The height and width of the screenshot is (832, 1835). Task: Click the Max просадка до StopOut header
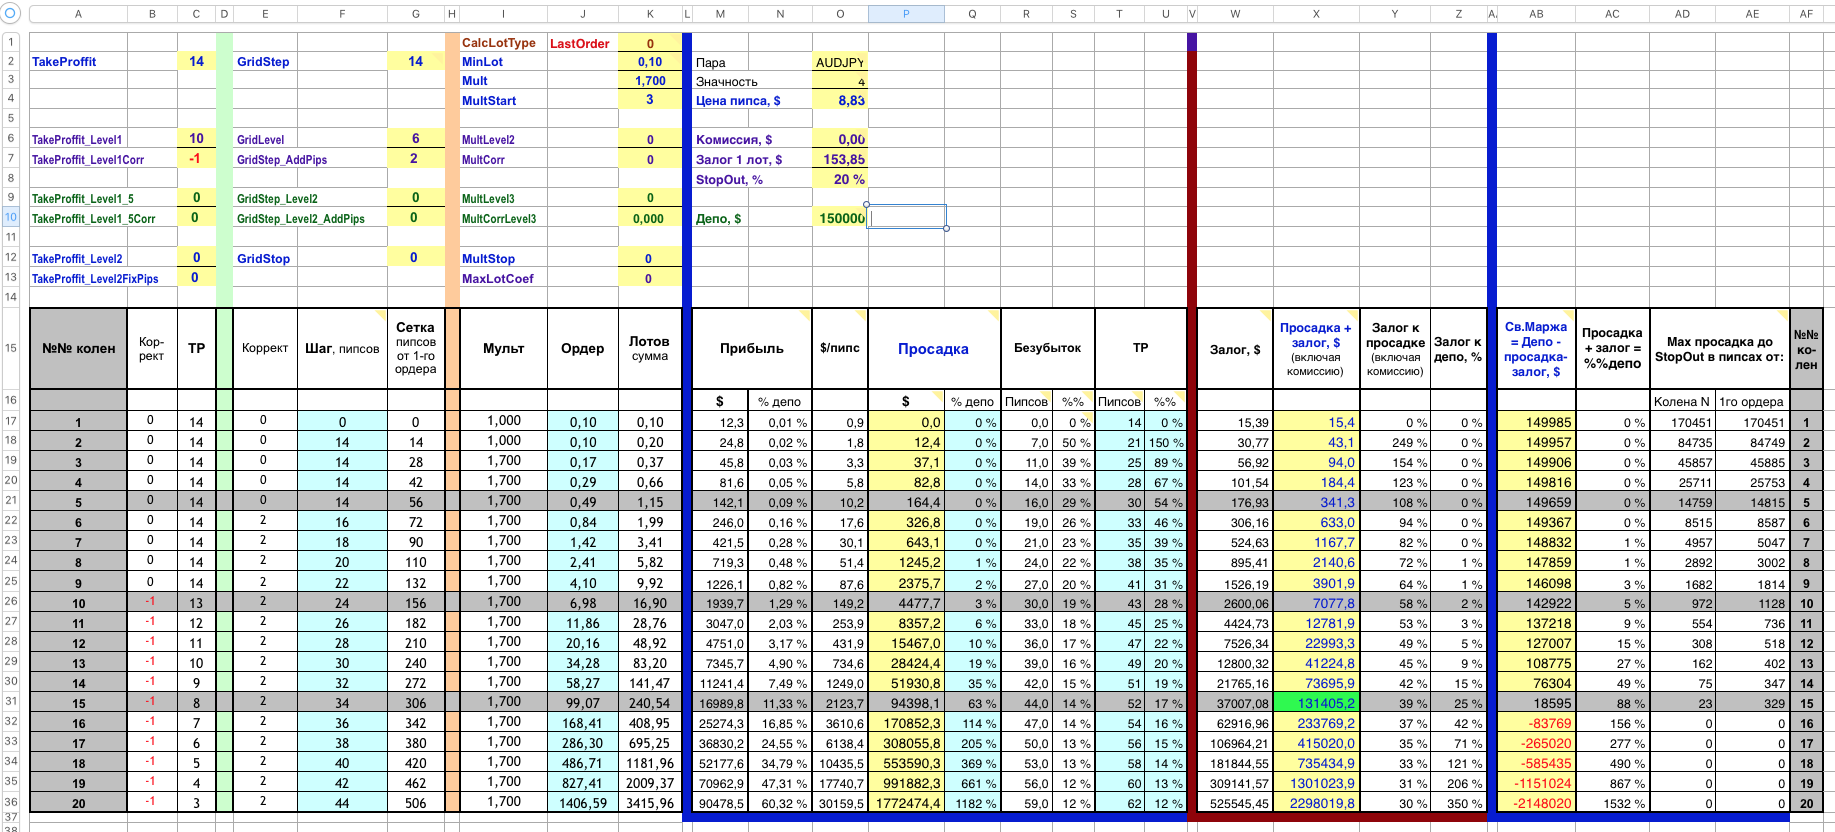point(1719,348)
